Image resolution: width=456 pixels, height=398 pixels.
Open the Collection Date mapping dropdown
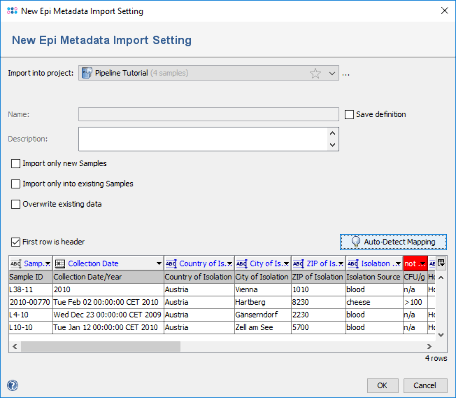(x=159, y=264)
